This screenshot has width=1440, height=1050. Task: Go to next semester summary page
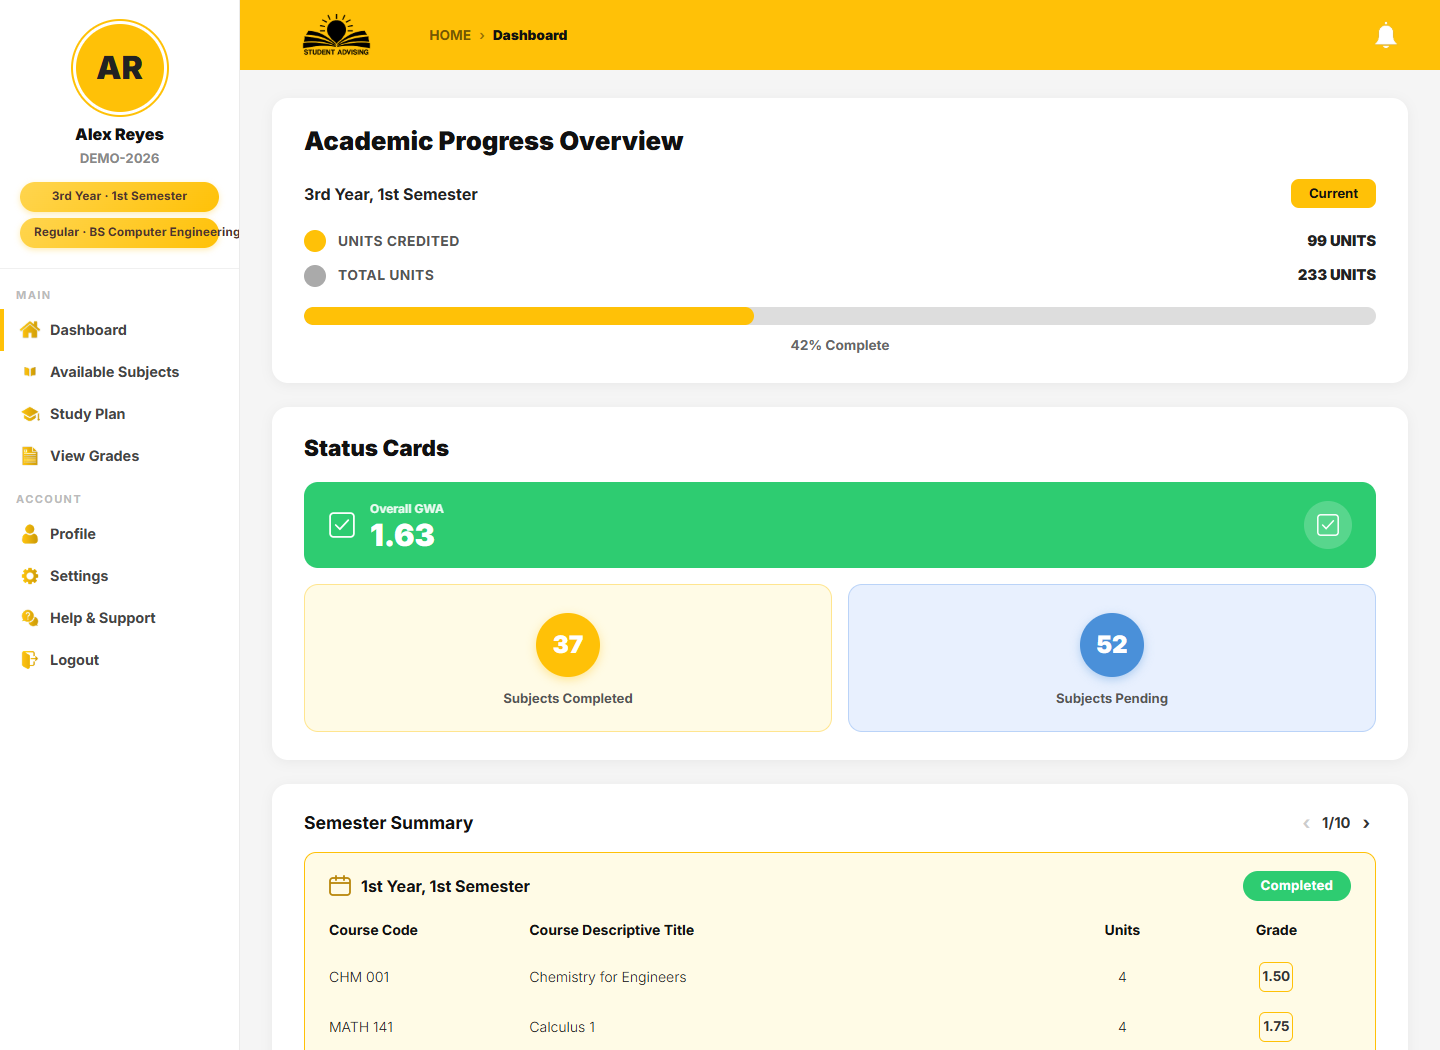click(x=1366, y=823)
